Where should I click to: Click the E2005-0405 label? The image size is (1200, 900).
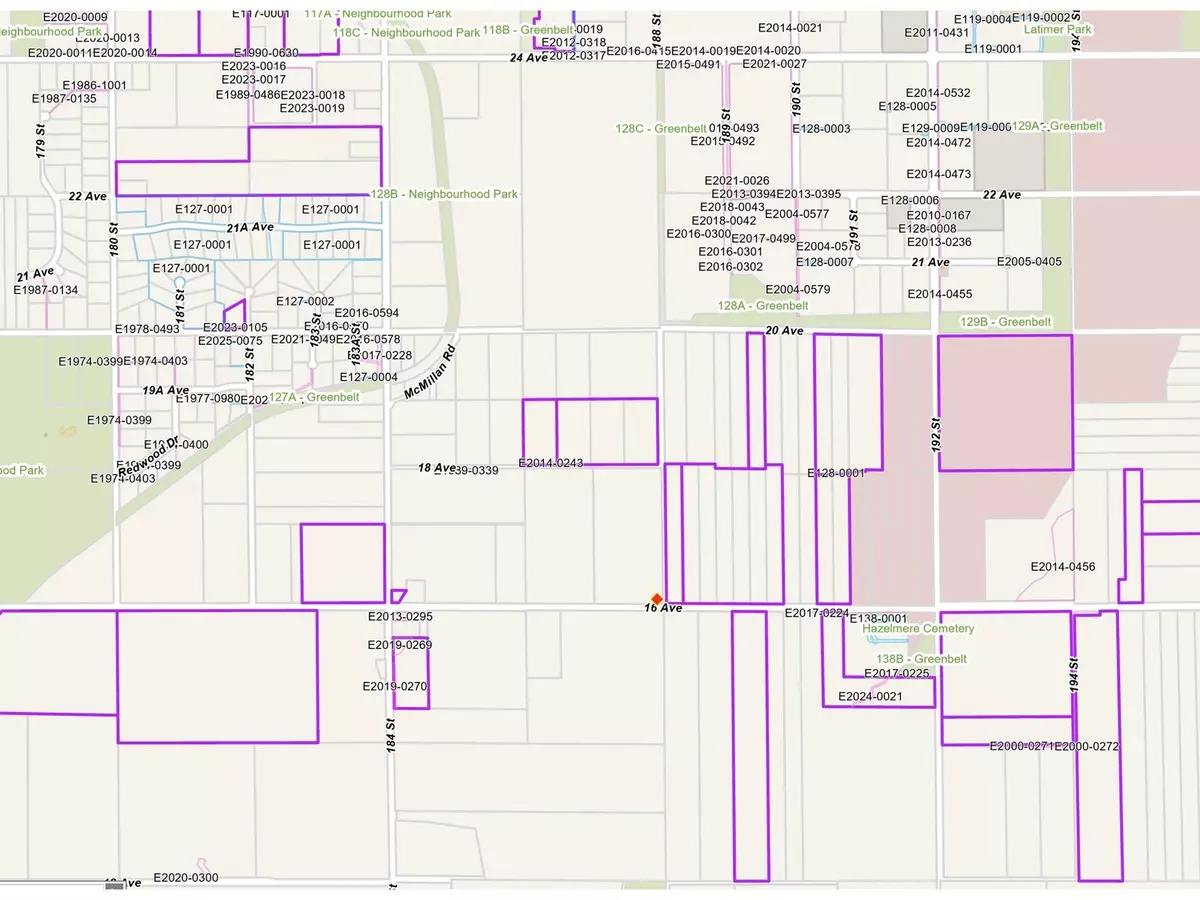(x=1029, y=262)
